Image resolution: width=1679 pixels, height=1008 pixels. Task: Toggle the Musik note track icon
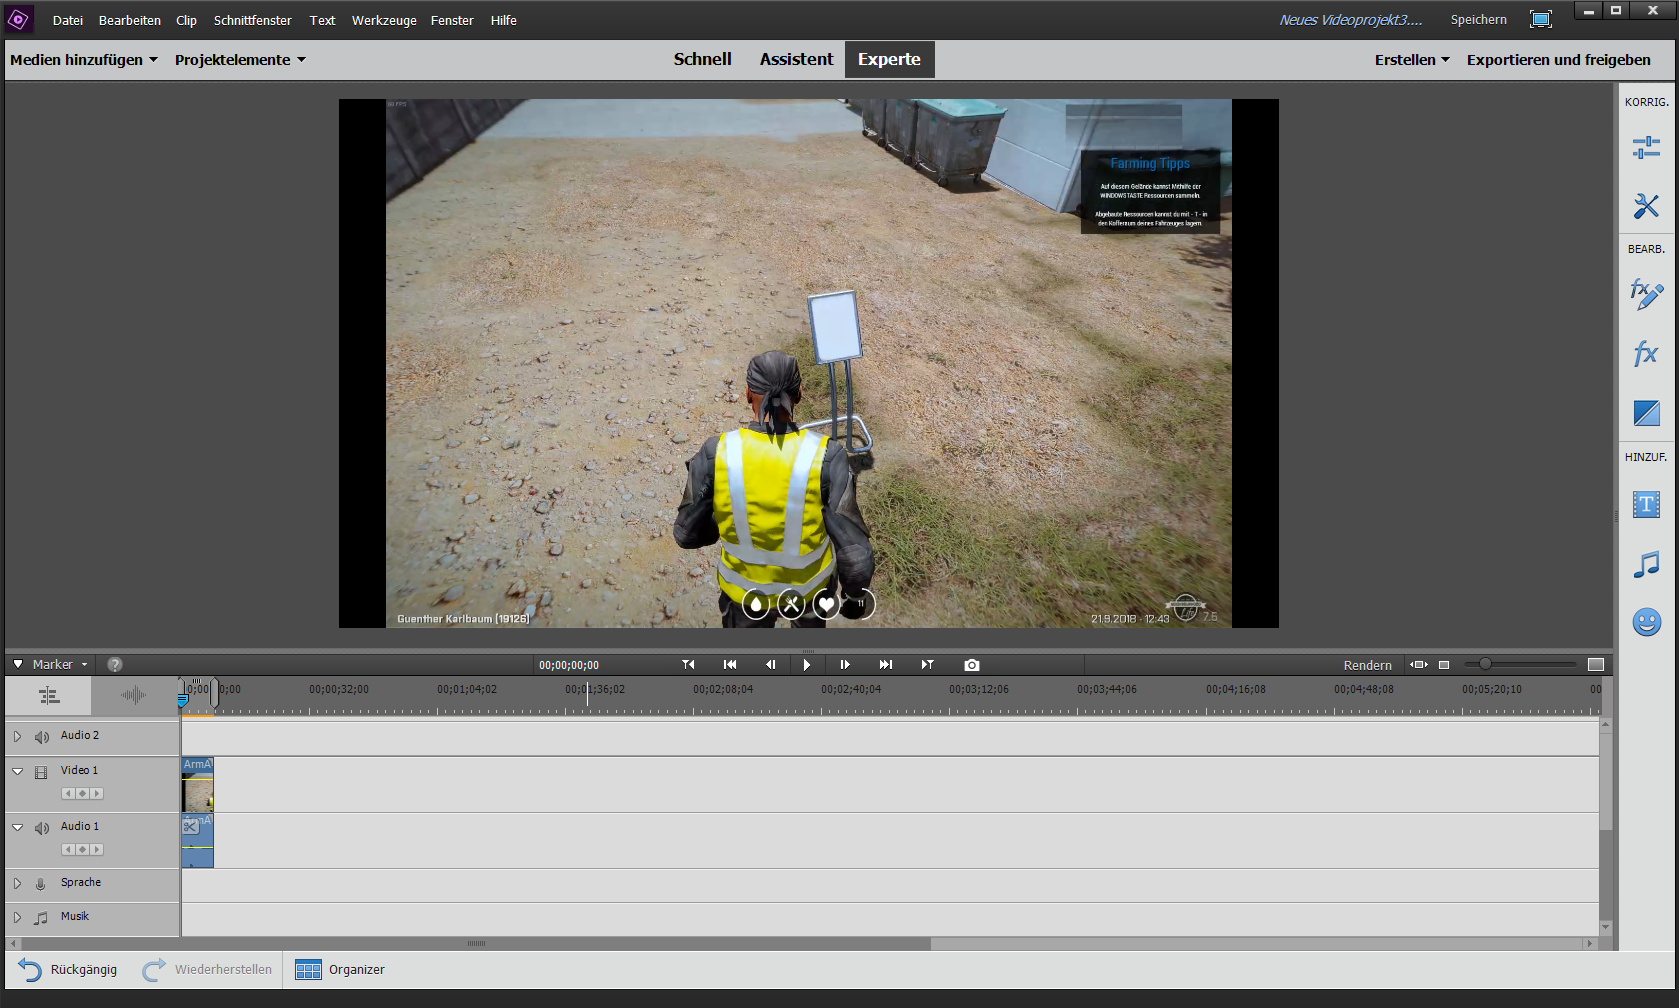click(41, 918)
